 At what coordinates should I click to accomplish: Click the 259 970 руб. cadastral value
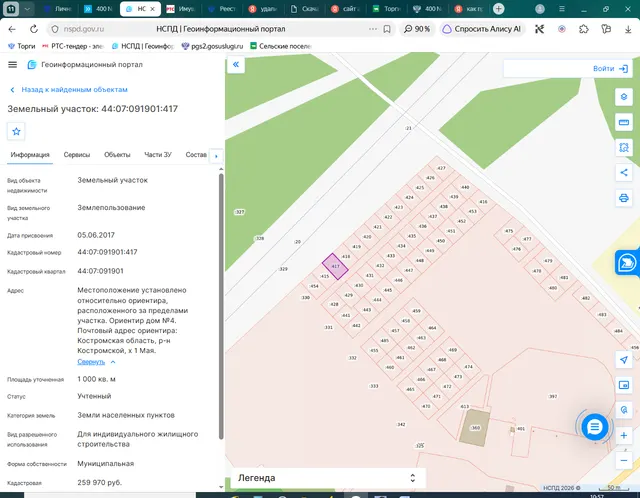pos(100,482)
